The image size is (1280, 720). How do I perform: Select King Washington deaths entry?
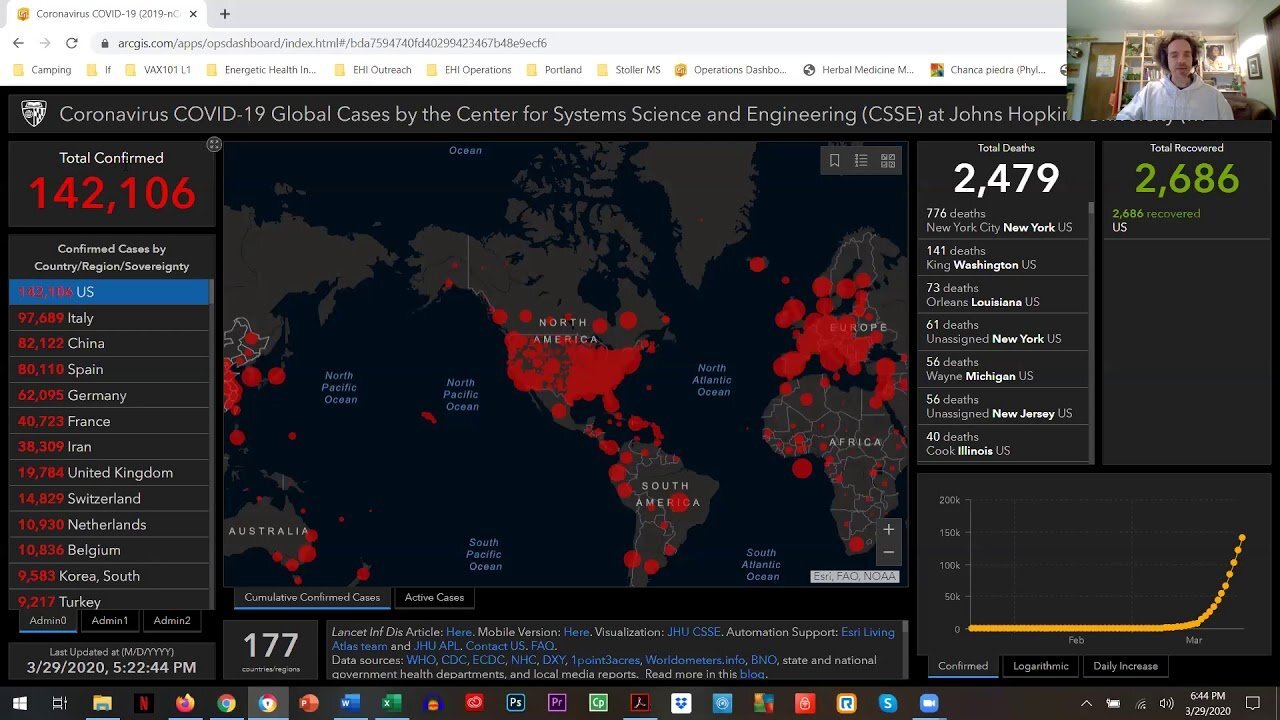[1003, 258]
